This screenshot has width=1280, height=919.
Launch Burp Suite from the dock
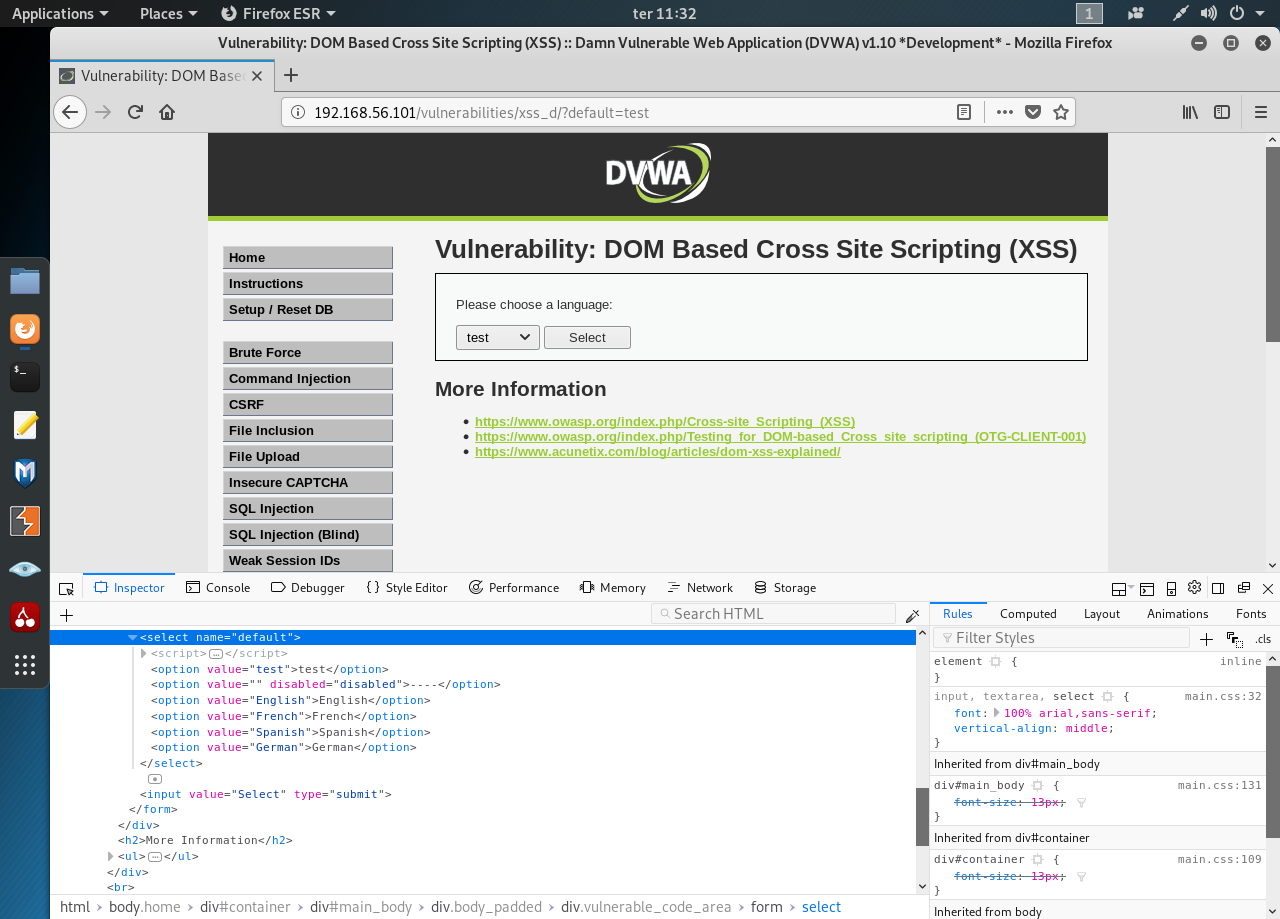[25, 521]
